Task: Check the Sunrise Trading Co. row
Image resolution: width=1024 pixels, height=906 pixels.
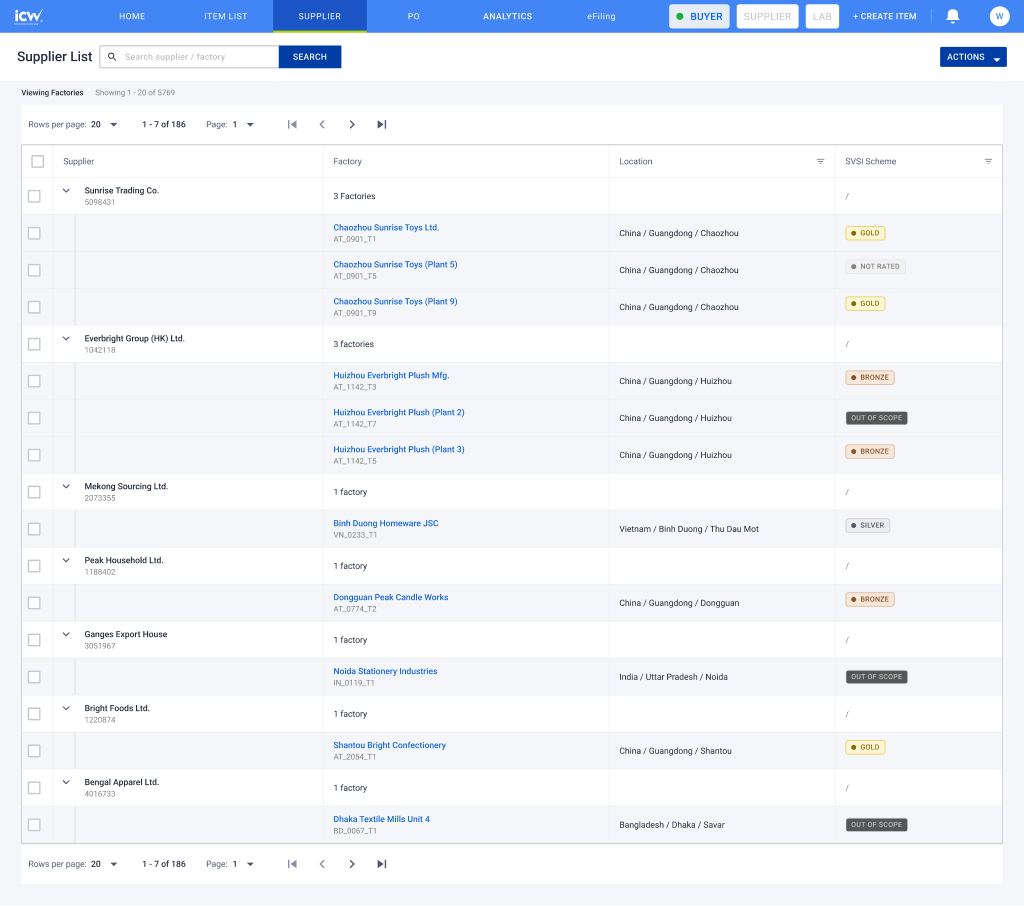Action: click(34, 196)
